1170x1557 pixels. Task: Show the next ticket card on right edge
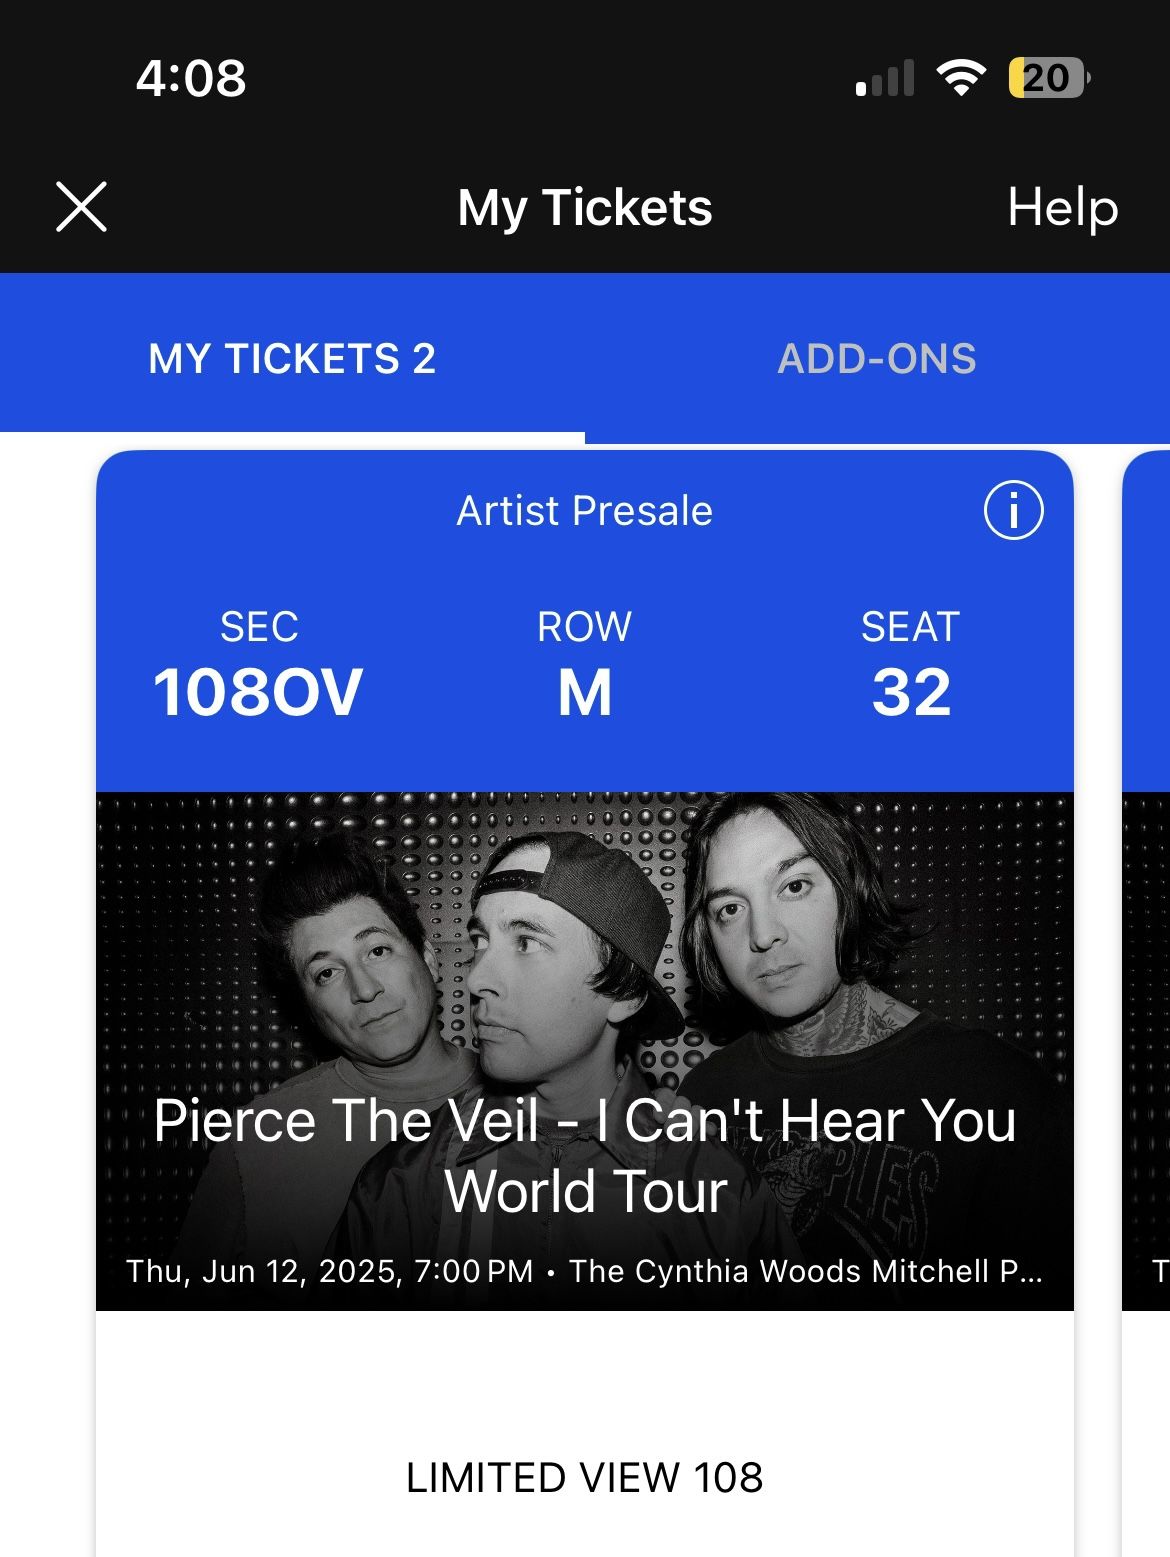point(1148,900)
